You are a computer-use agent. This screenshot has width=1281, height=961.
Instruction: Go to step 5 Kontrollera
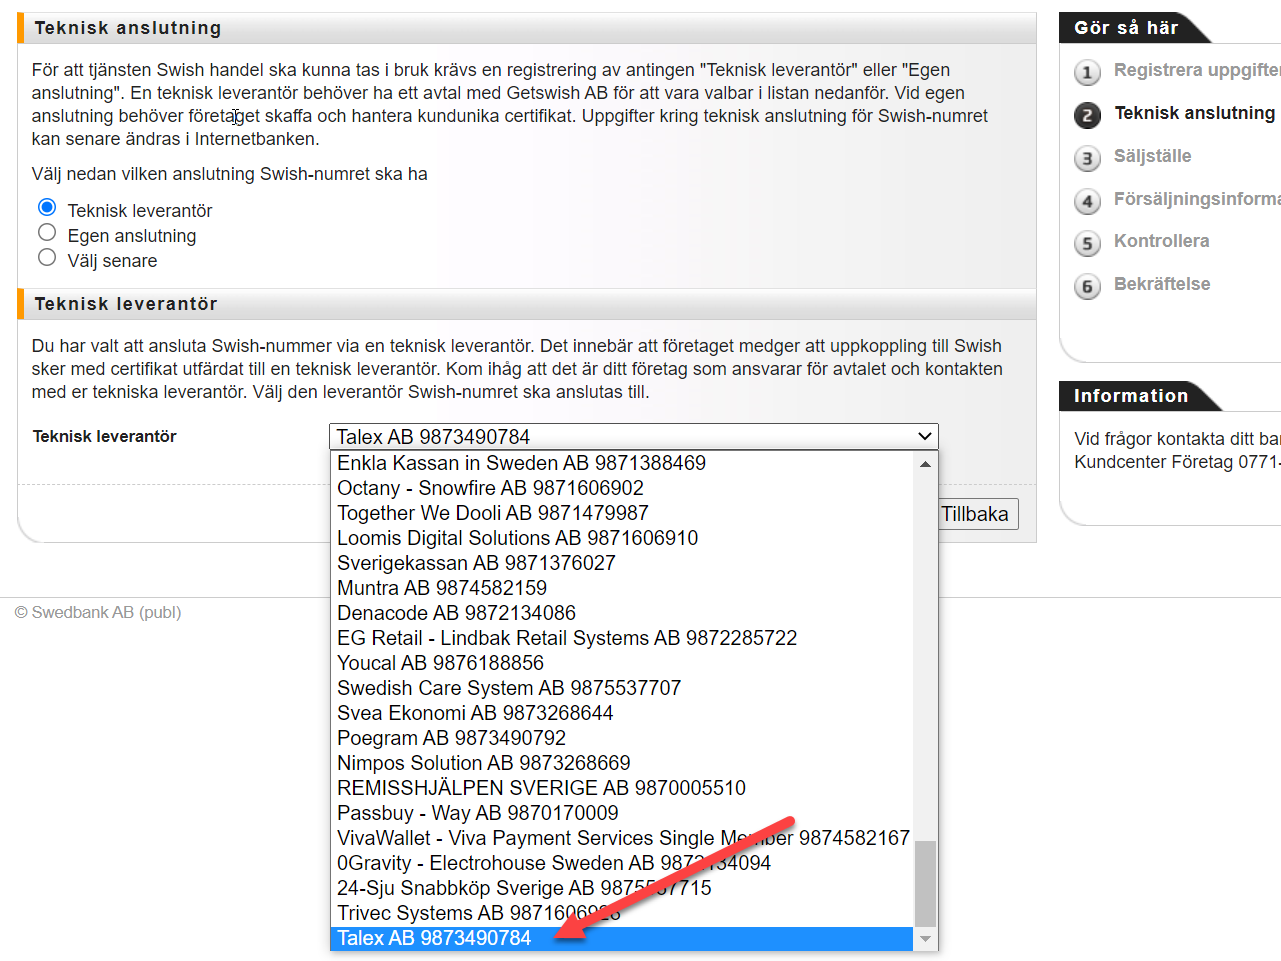[1161, 241]
